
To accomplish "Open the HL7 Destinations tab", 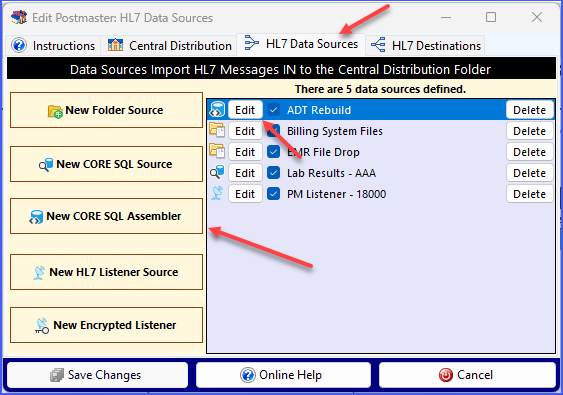I will pos(425,46).
